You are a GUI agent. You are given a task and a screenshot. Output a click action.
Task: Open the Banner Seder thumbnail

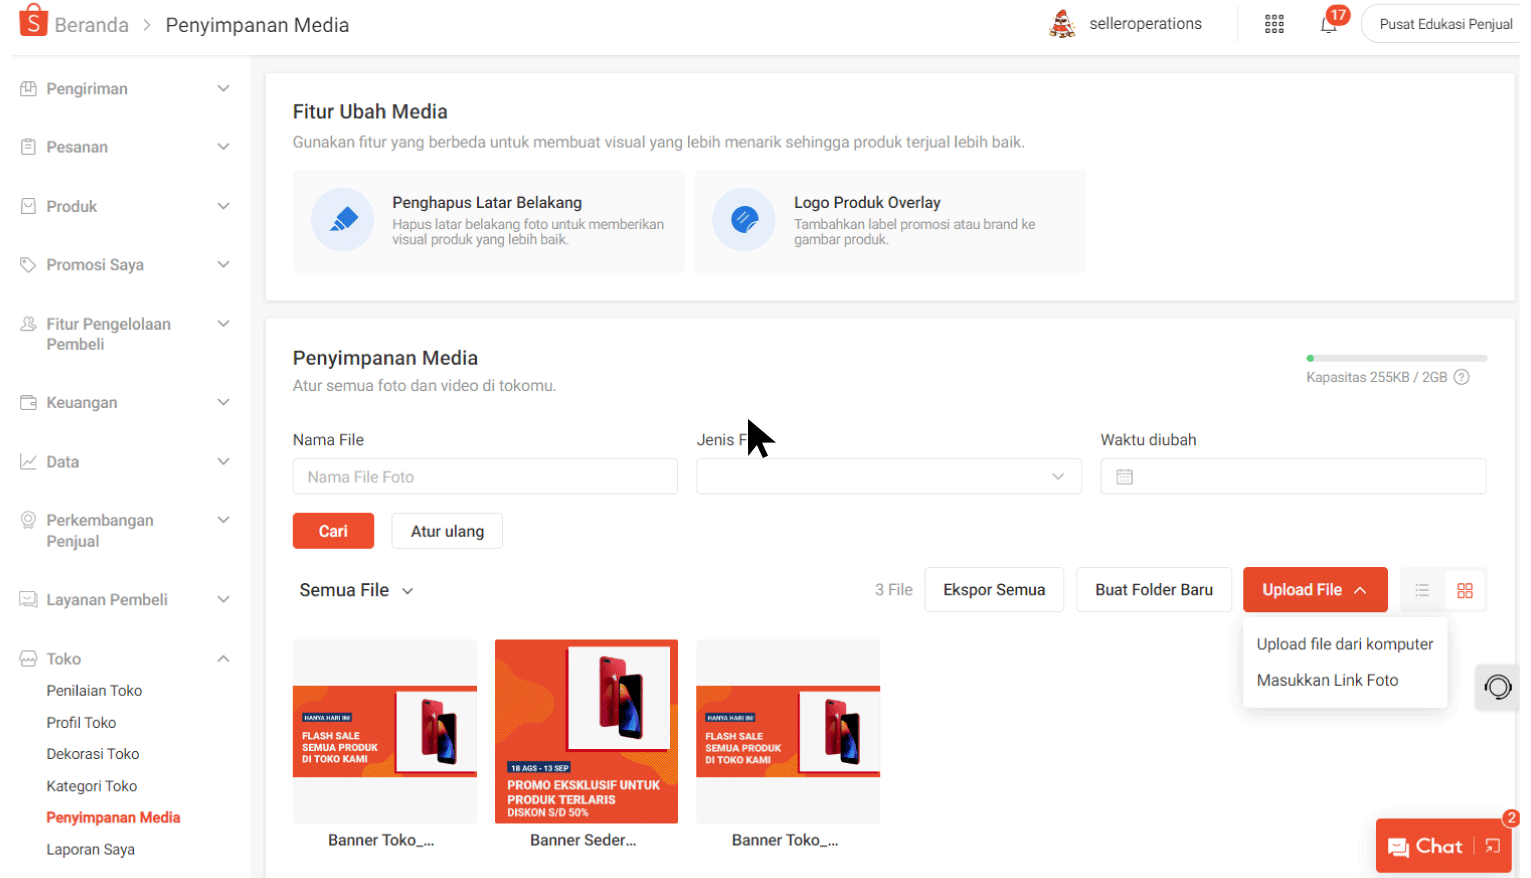(586, 731)
